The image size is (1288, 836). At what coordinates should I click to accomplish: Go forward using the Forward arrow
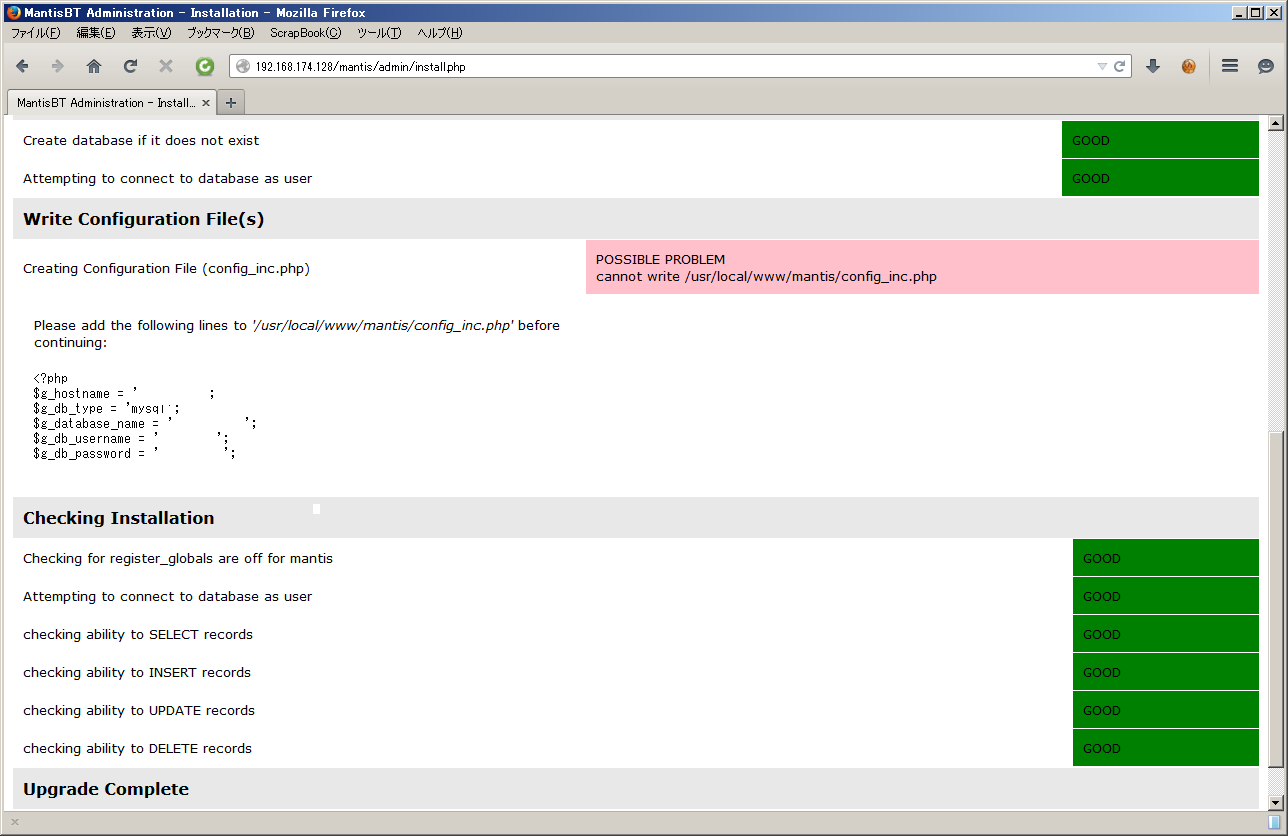tap(58, 66)
